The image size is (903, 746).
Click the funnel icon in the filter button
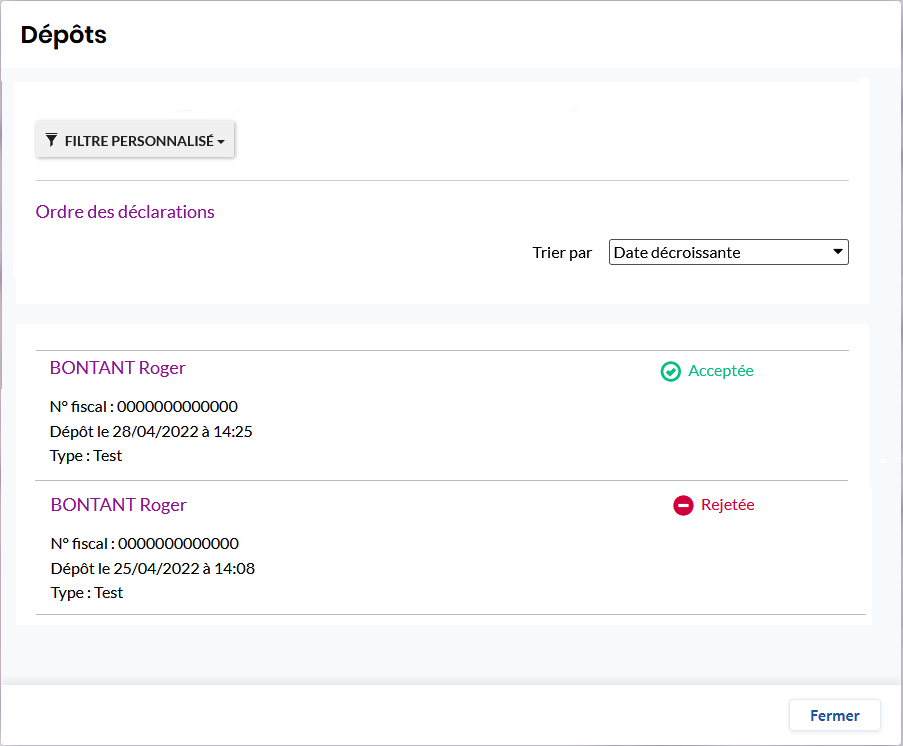tap(52, 141)
